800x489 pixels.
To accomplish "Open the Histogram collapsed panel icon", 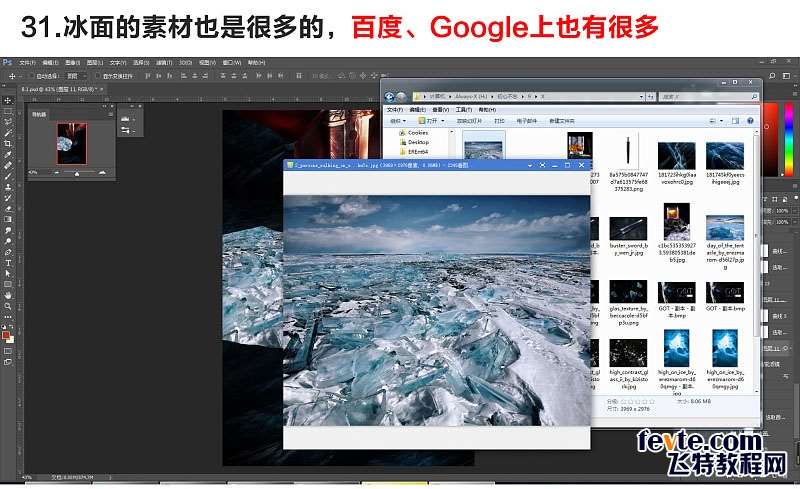I will (x=126, y=119).
